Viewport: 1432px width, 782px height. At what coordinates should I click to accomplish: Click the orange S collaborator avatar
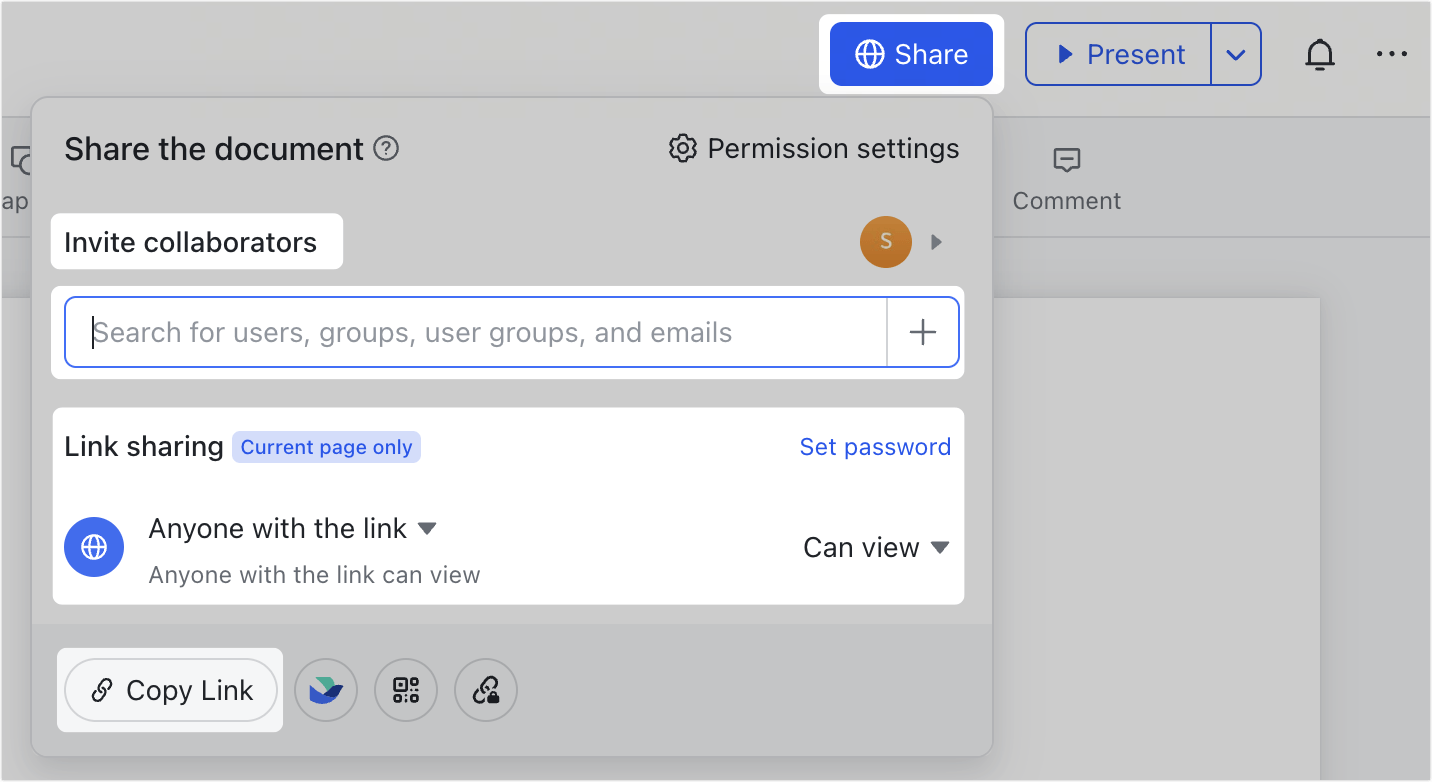[x=886, y=242]
